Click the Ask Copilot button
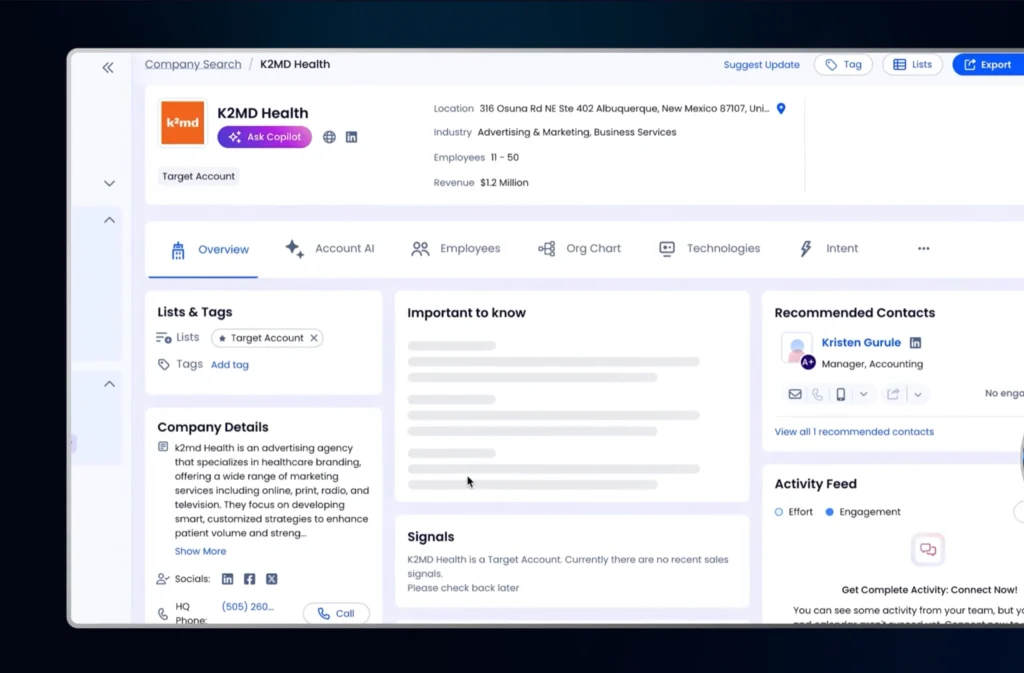1024x673 pixels. coord(264,137)
